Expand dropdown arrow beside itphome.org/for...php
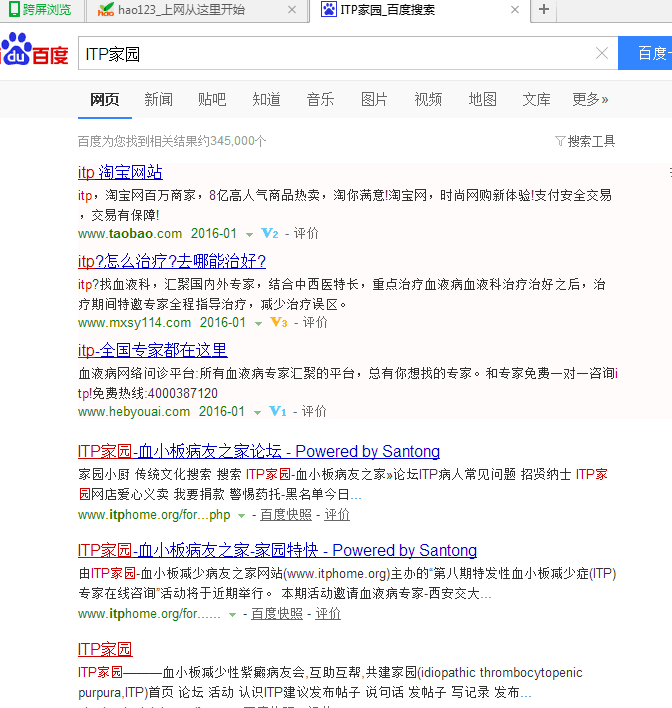The image size is (672, 708). (x=241, y=516)
